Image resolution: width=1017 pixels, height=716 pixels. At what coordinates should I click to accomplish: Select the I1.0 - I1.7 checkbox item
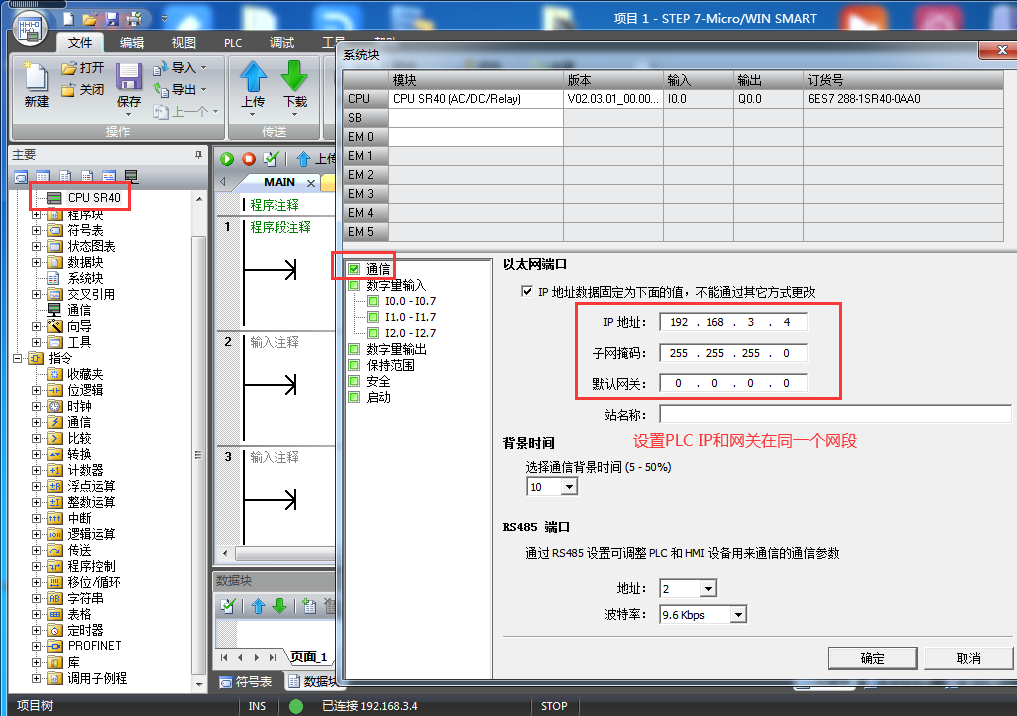click(373, 317)
